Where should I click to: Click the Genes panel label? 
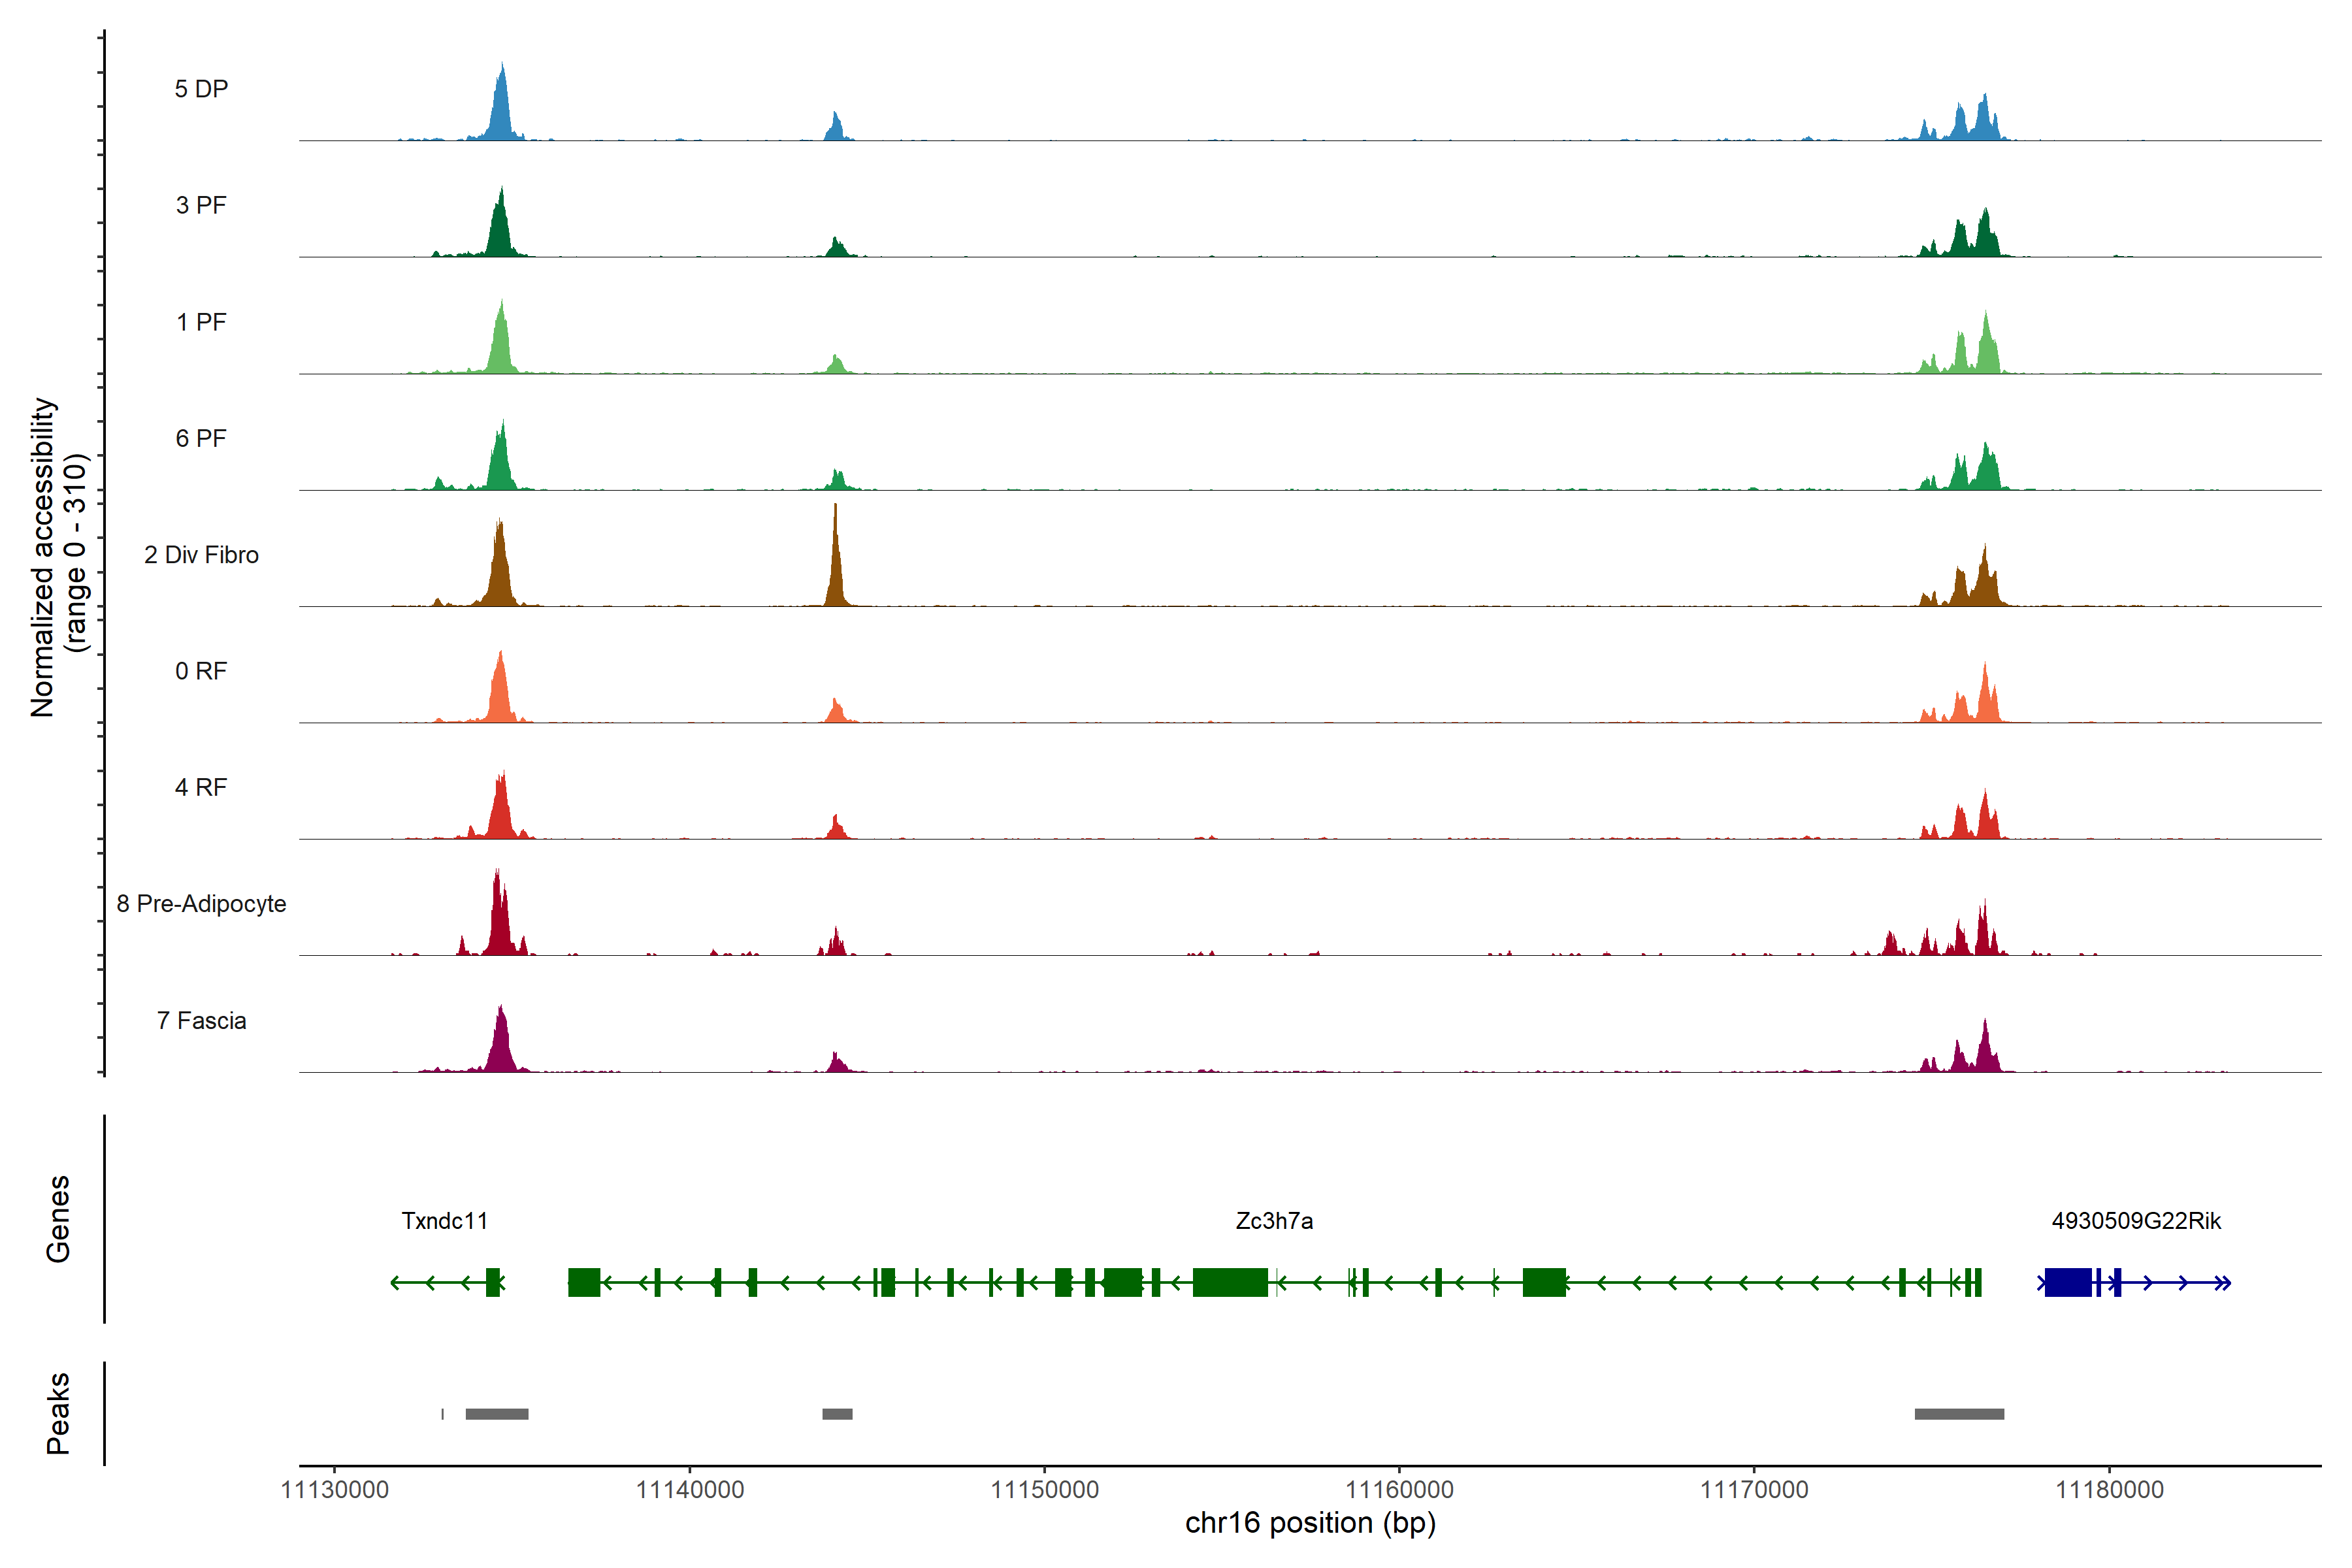point(58,1219)
